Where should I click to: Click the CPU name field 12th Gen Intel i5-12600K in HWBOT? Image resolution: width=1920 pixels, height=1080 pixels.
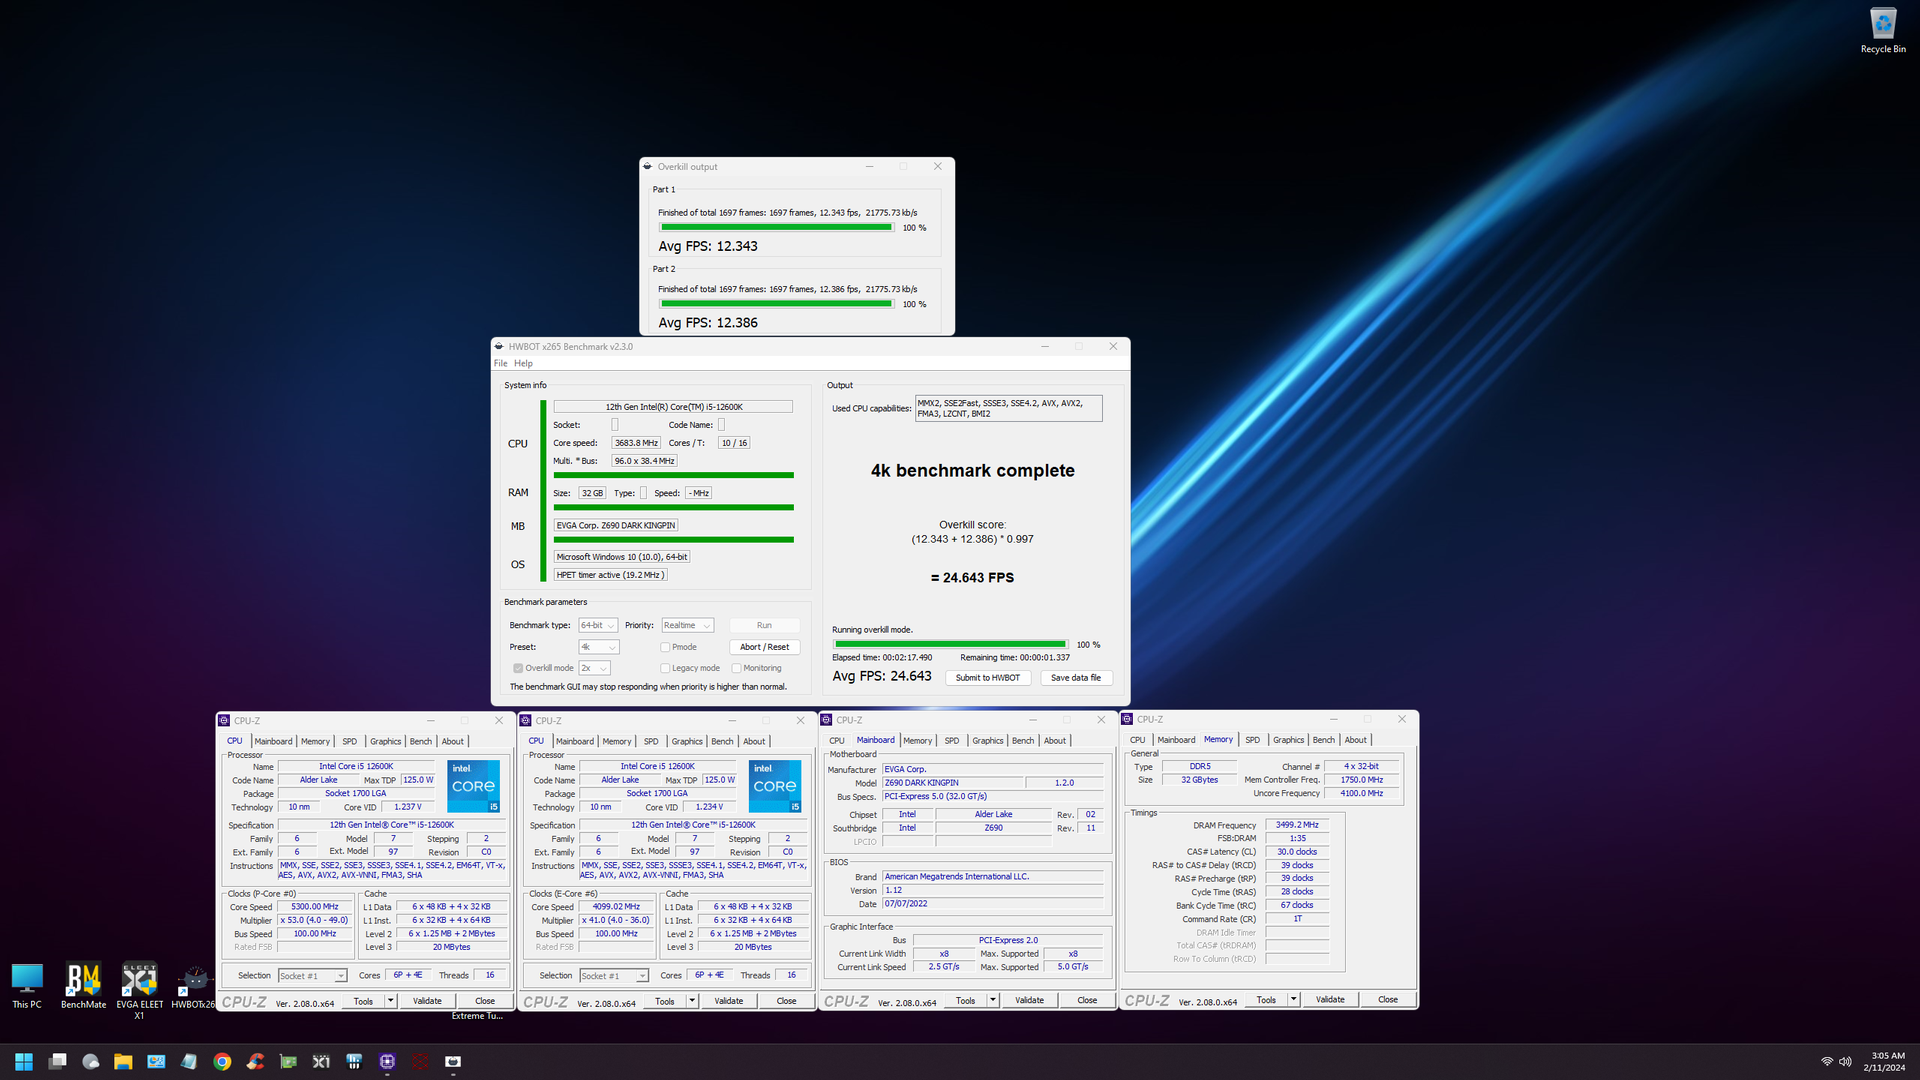coord(673,407)
